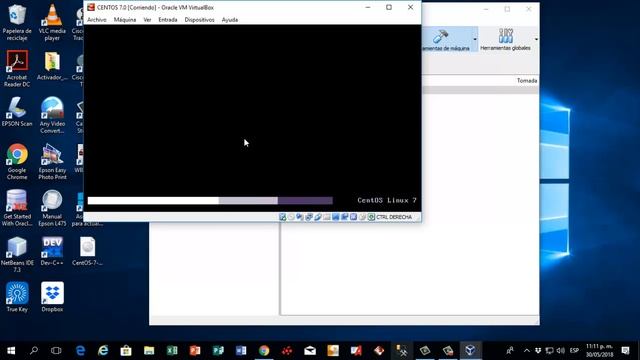Screen dimensions: 640x360
Task: Select the Any Video Converter desktop icon
Action: (52, 115)
